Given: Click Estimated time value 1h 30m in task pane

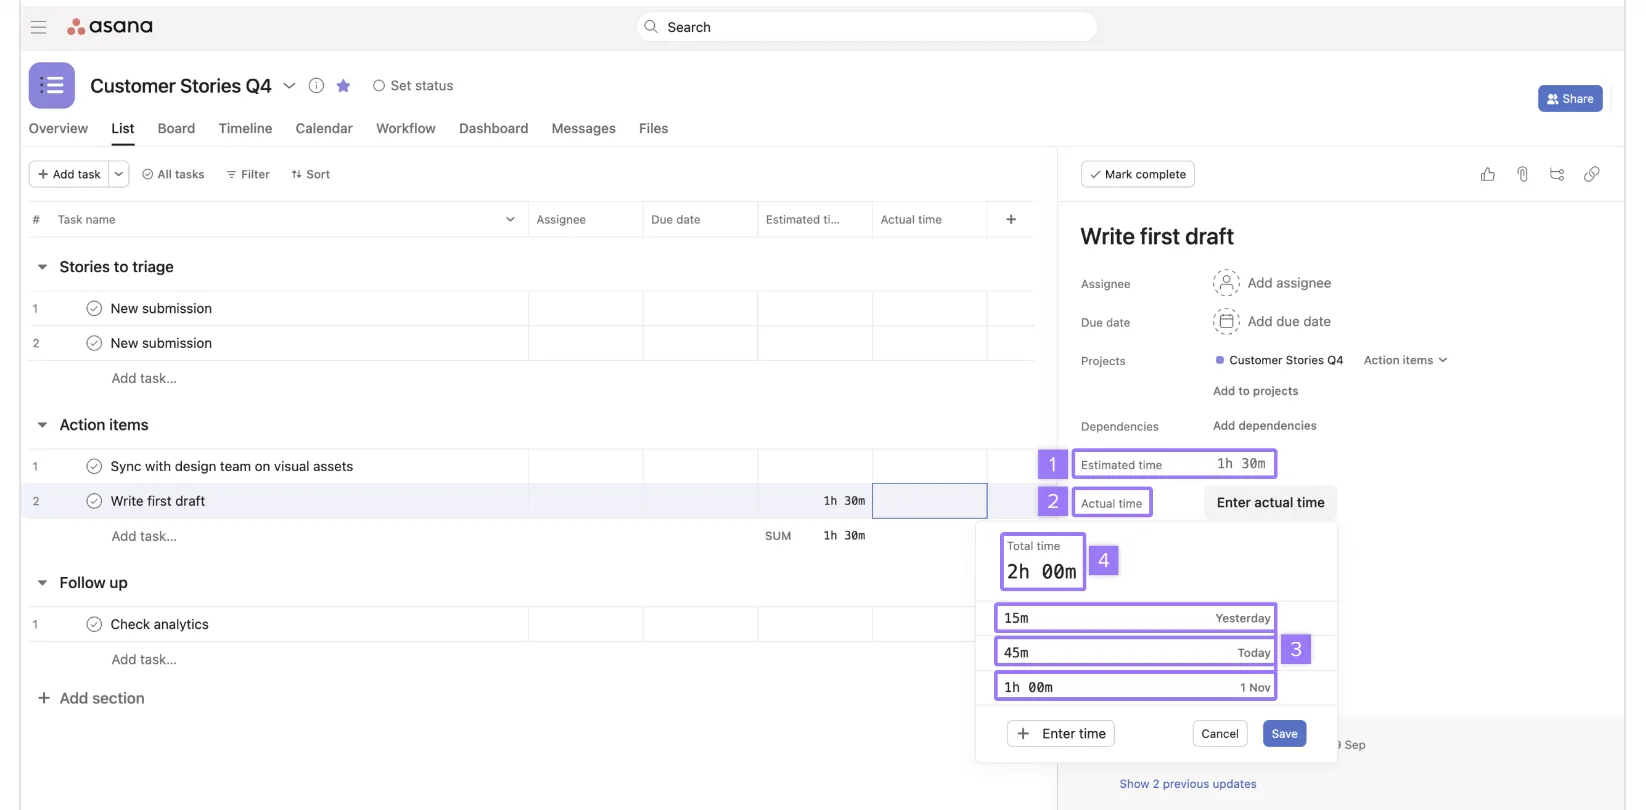Looking at the screenshot, I should [x=1241, y=464].
